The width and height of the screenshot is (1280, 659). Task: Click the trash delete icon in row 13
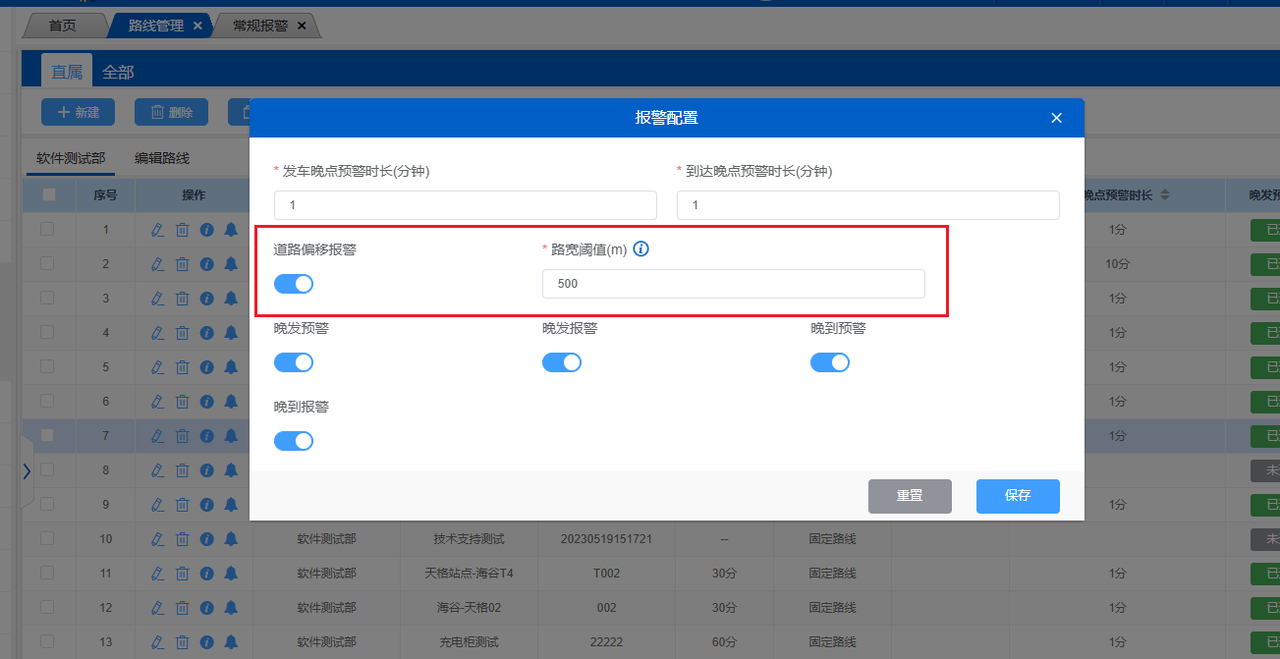(x=182, y=641)
